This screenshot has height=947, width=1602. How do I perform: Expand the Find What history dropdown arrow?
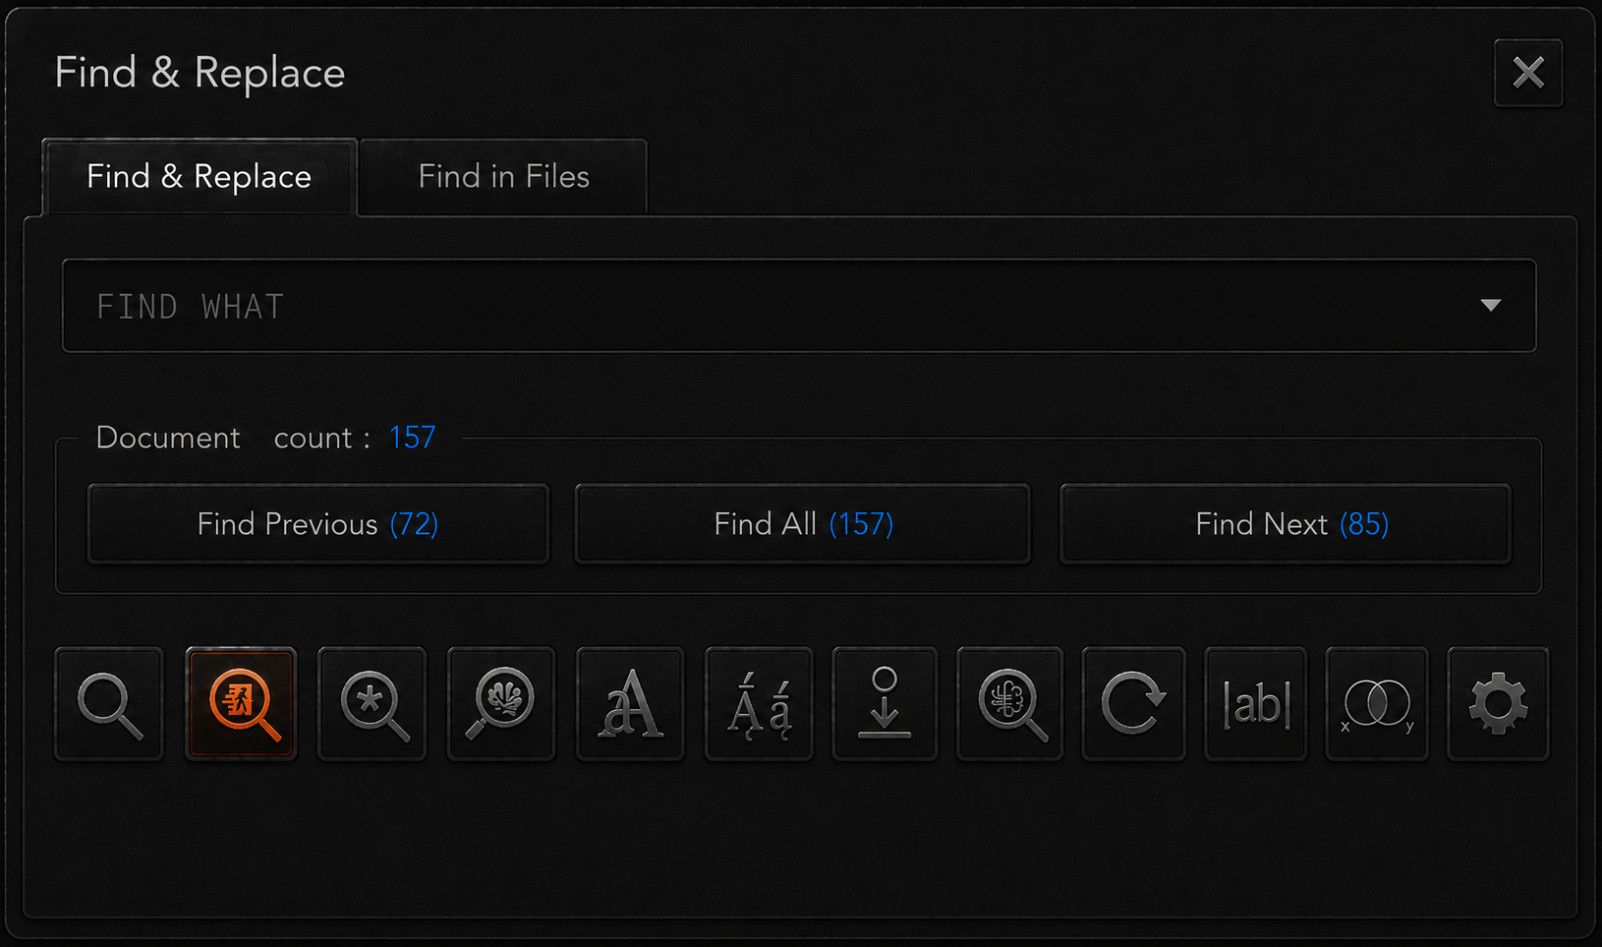(x=1491, y=305)
